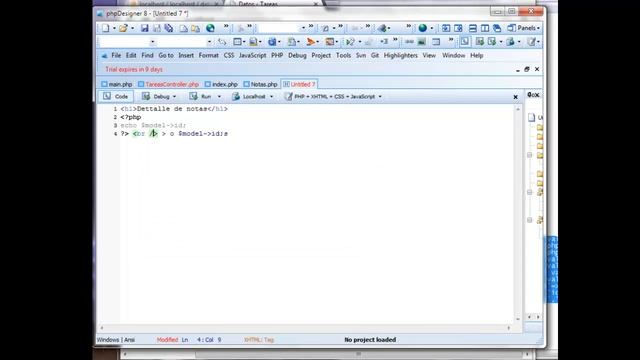640x360 pixels.
Task: Click the editor vertical scrollbar down arrow
Action: (x=518, y=319)
